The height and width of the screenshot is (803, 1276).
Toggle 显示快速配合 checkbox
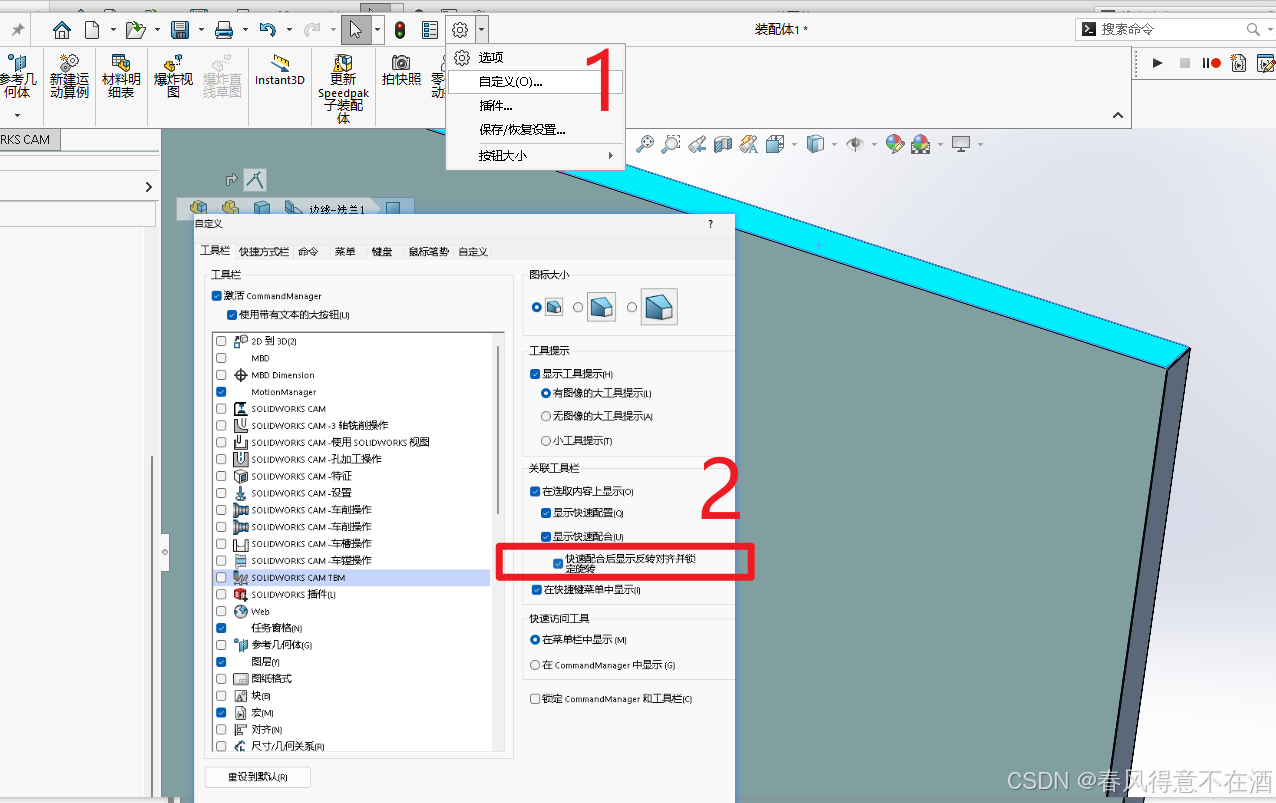click(546, 537)
